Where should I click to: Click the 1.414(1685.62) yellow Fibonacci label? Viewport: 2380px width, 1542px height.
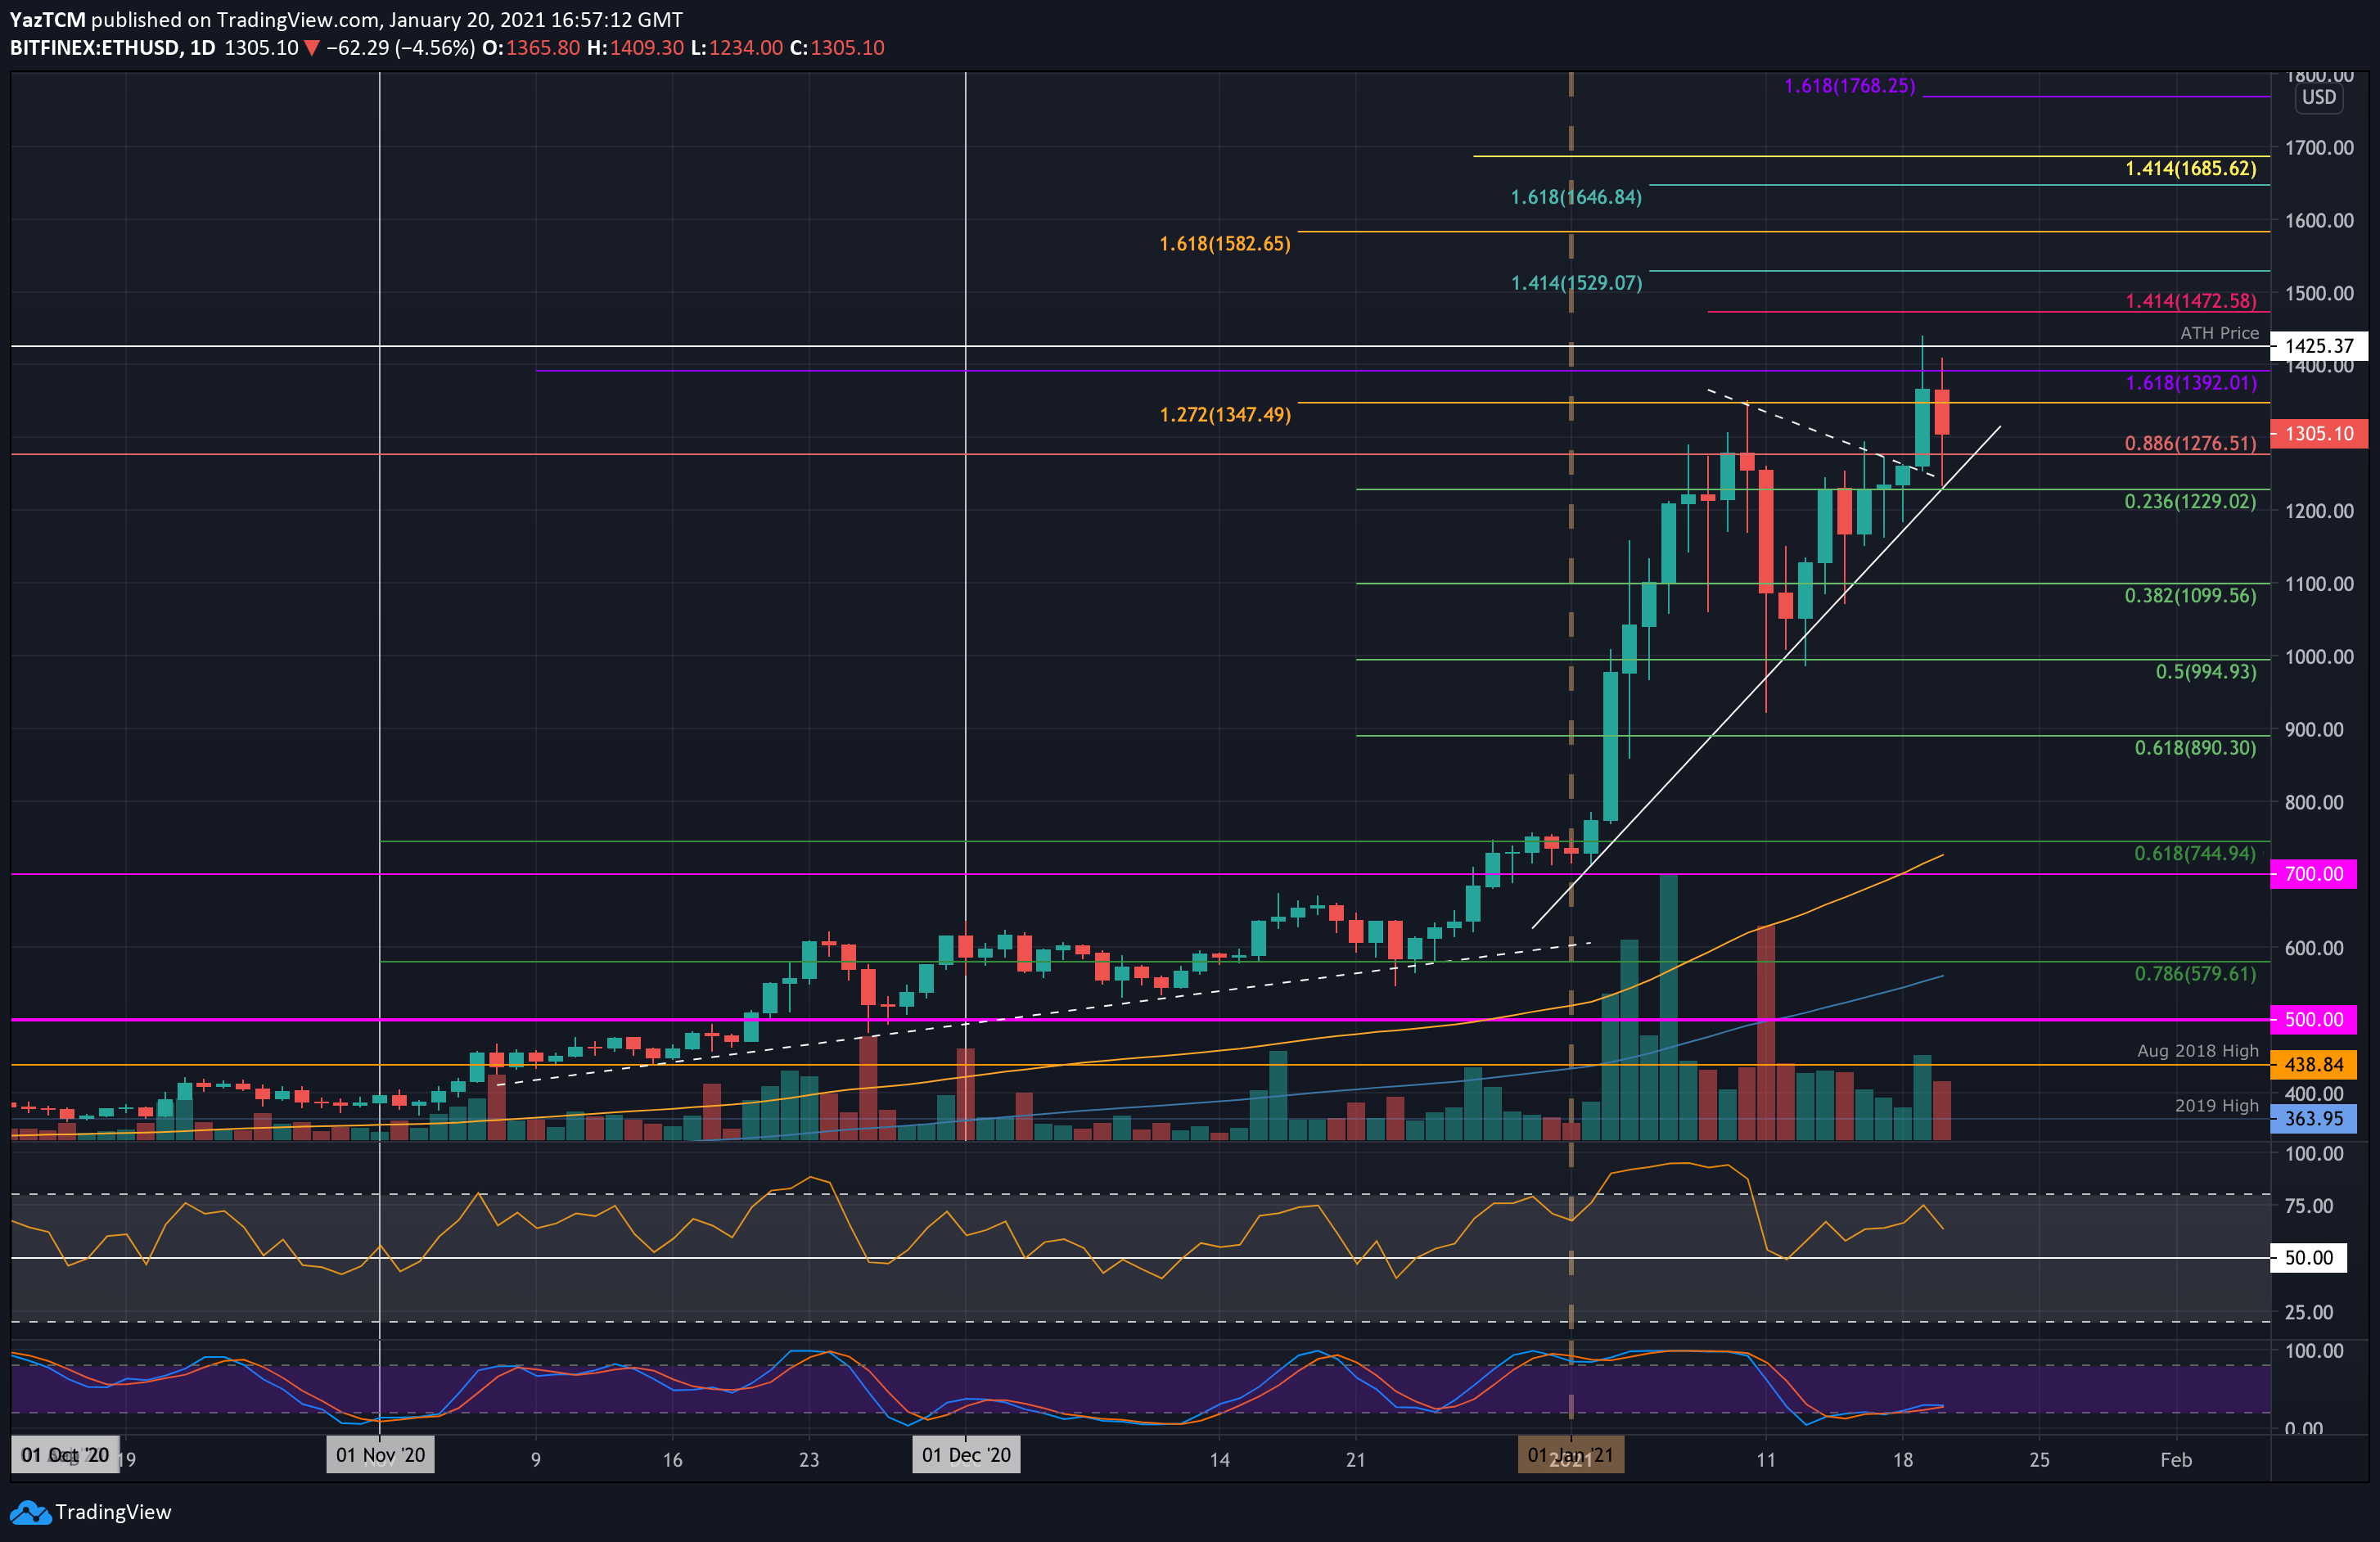(x=2191, y=169)
